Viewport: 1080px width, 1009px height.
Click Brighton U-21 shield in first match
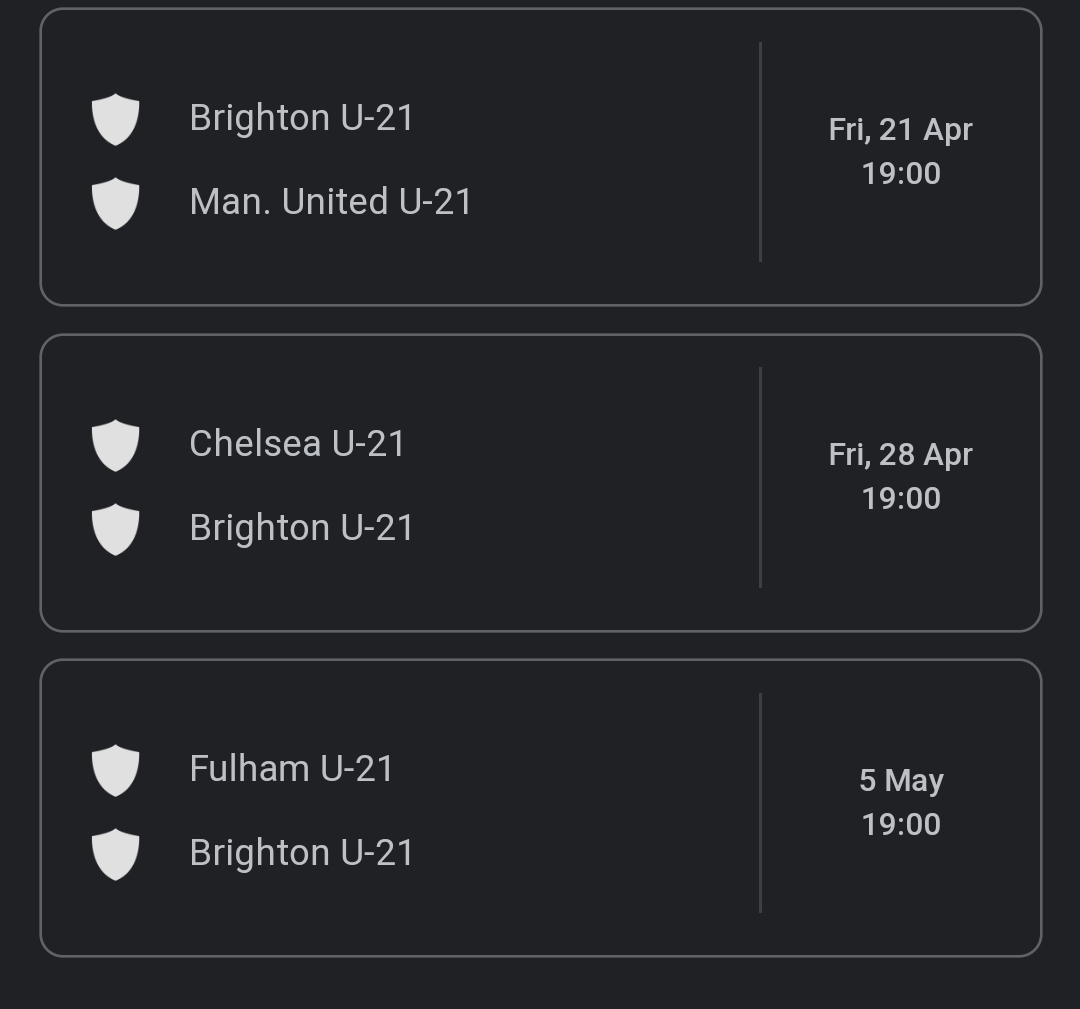116,119
